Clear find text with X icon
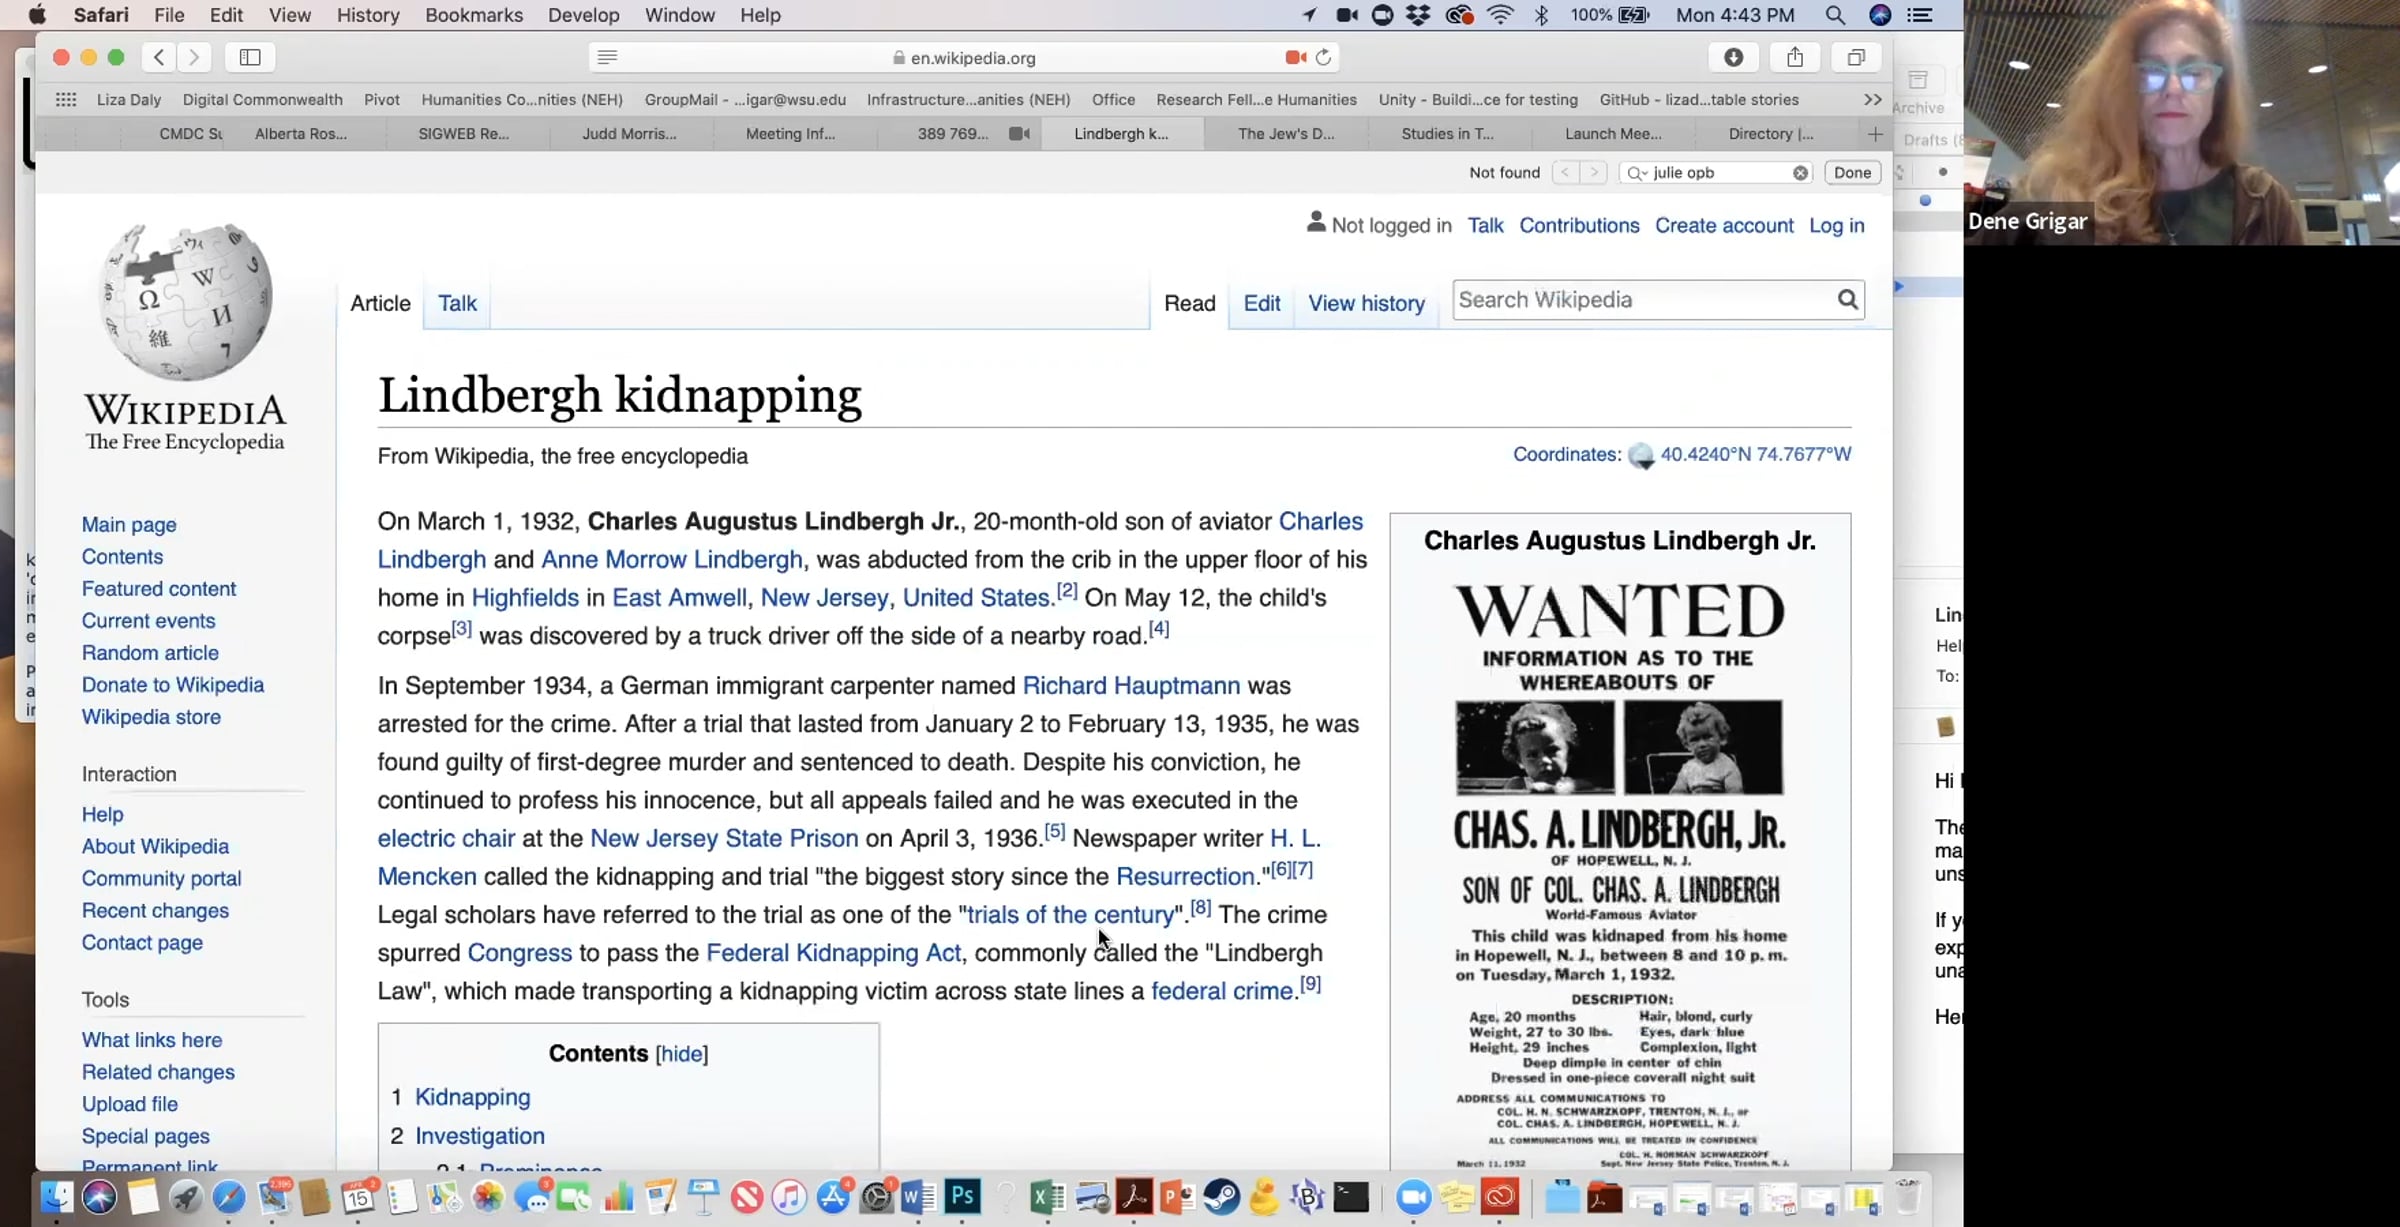2400x1227 pixels. coord(1800,173)
